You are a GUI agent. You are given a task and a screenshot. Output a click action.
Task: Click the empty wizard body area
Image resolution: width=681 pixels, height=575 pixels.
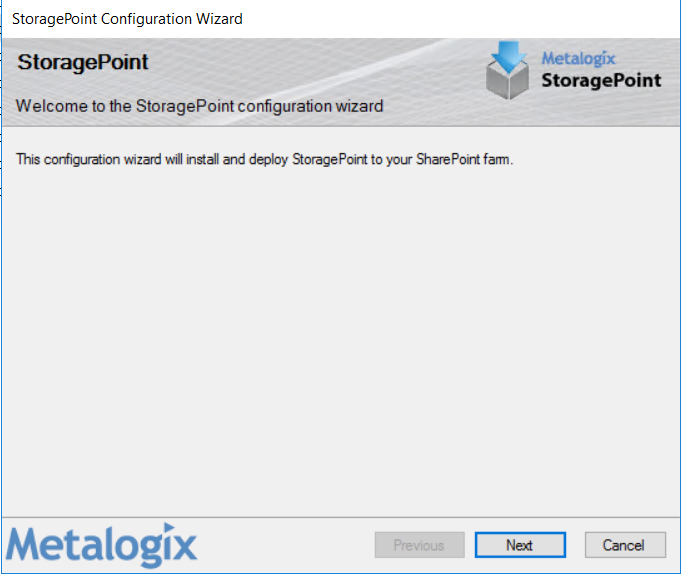tap(340, 339)
